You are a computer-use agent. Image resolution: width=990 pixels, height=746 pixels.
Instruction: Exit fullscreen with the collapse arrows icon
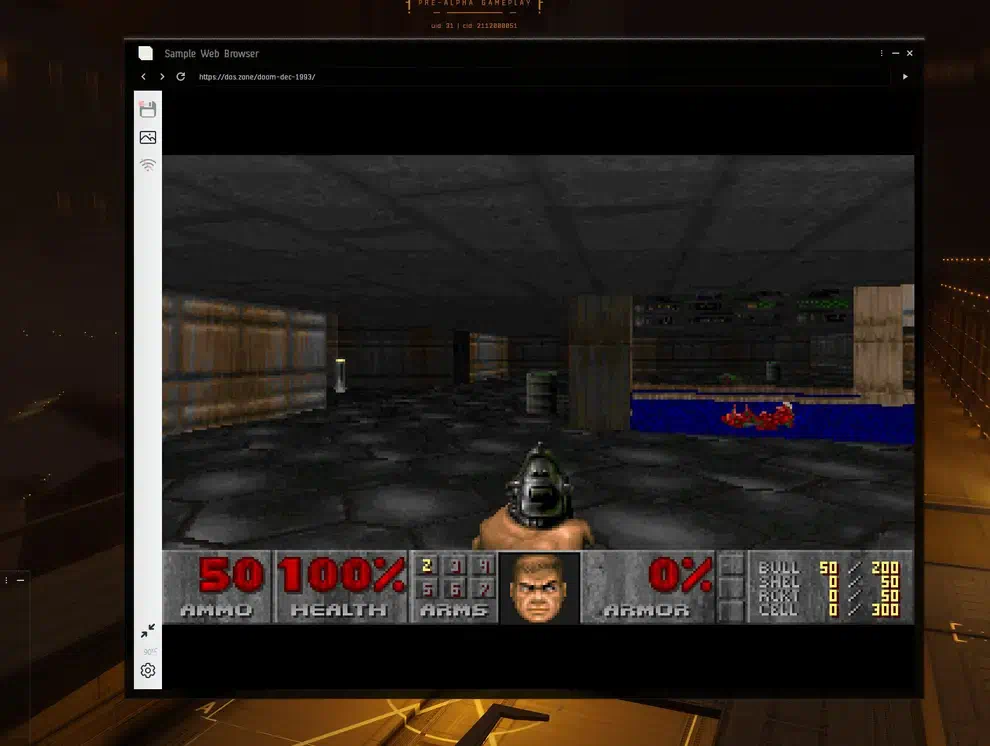point(148,631)
